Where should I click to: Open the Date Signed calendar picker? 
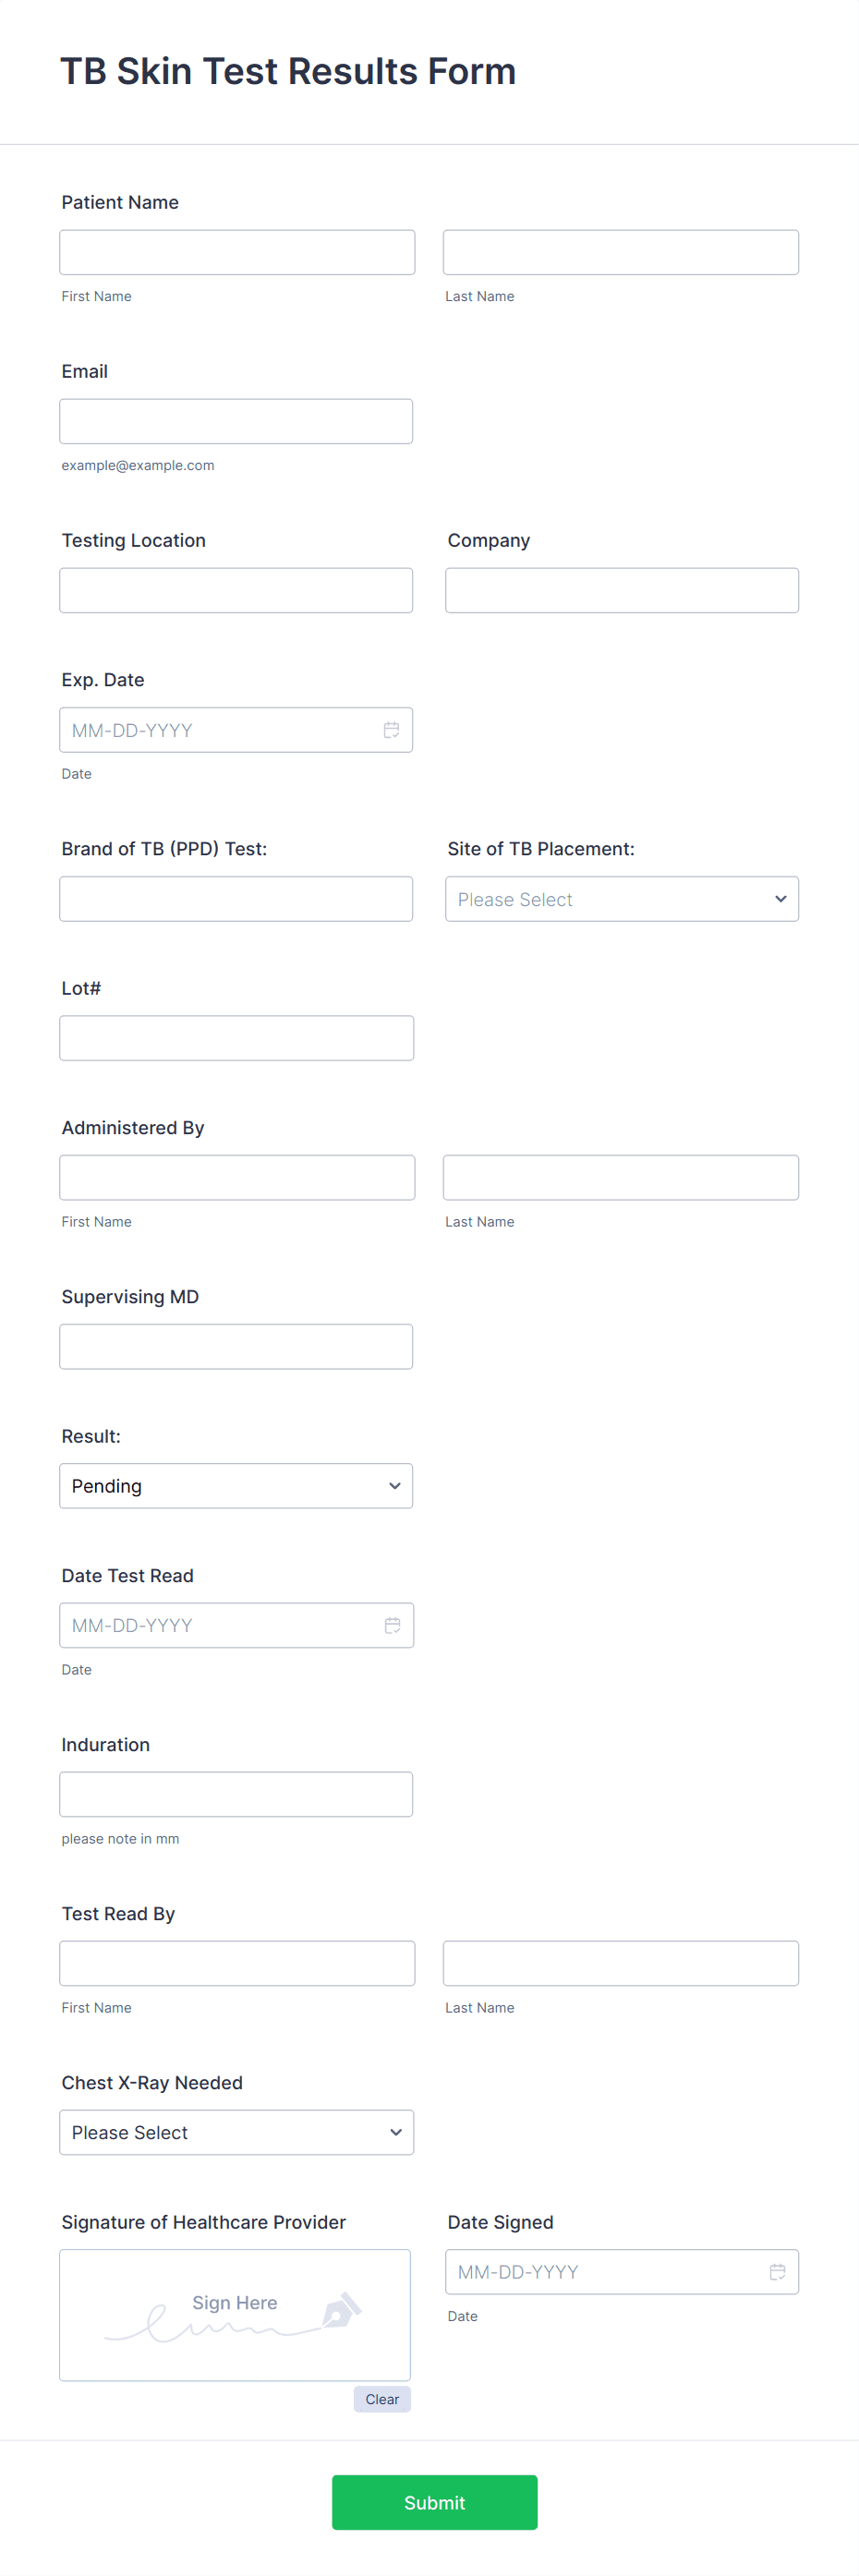tap(778, 2272)
